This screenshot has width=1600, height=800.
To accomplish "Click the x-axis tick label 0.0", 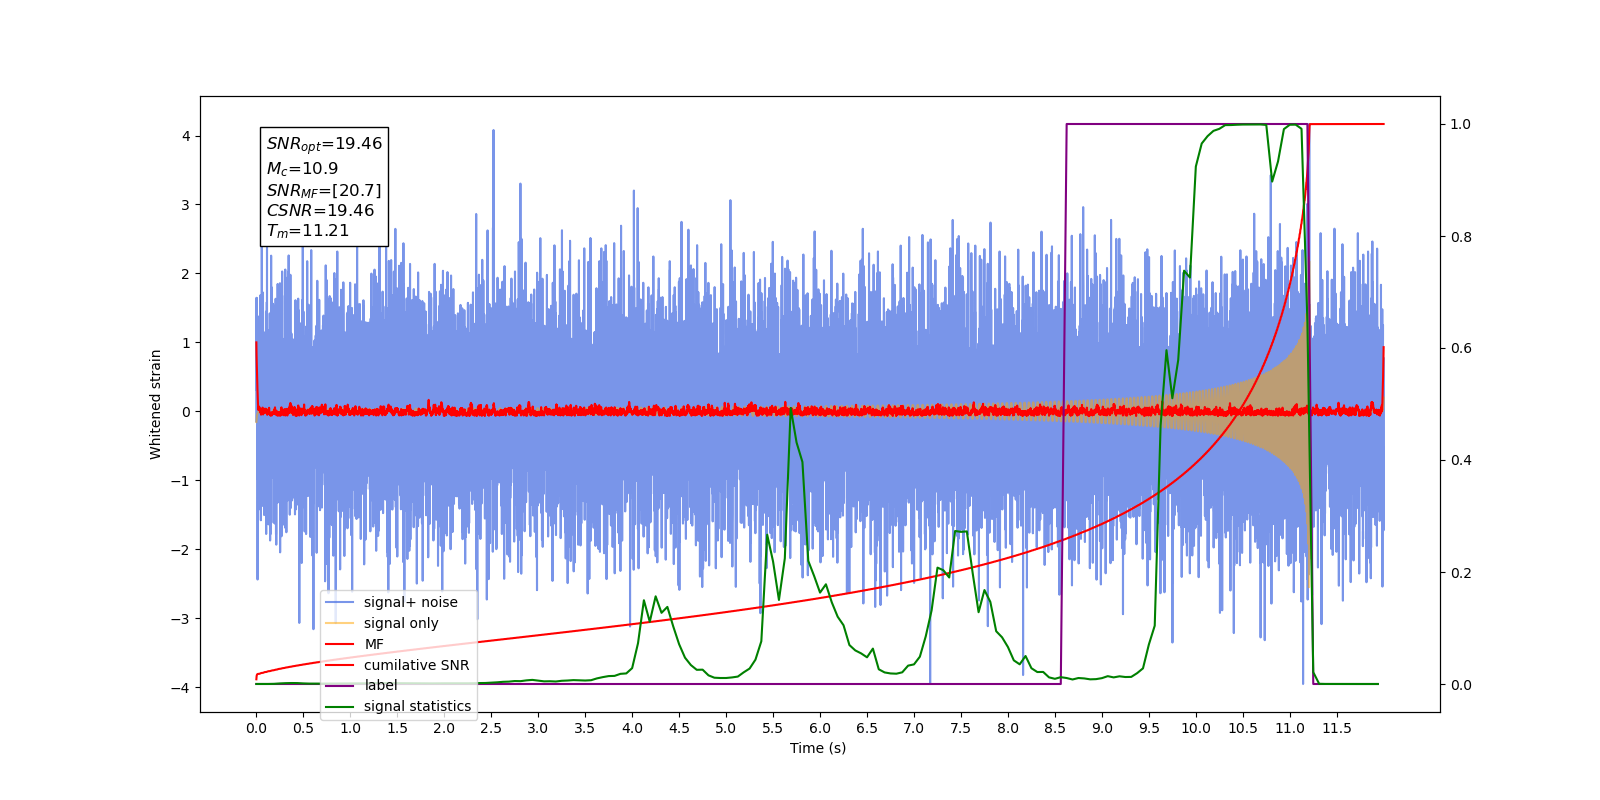I will click(256, 728).
